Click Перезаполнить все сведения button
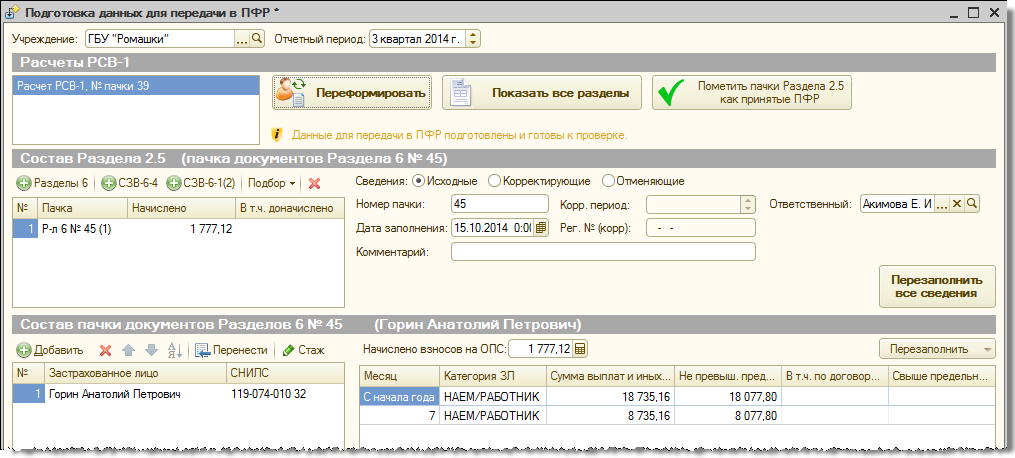 tap(937, 285)
